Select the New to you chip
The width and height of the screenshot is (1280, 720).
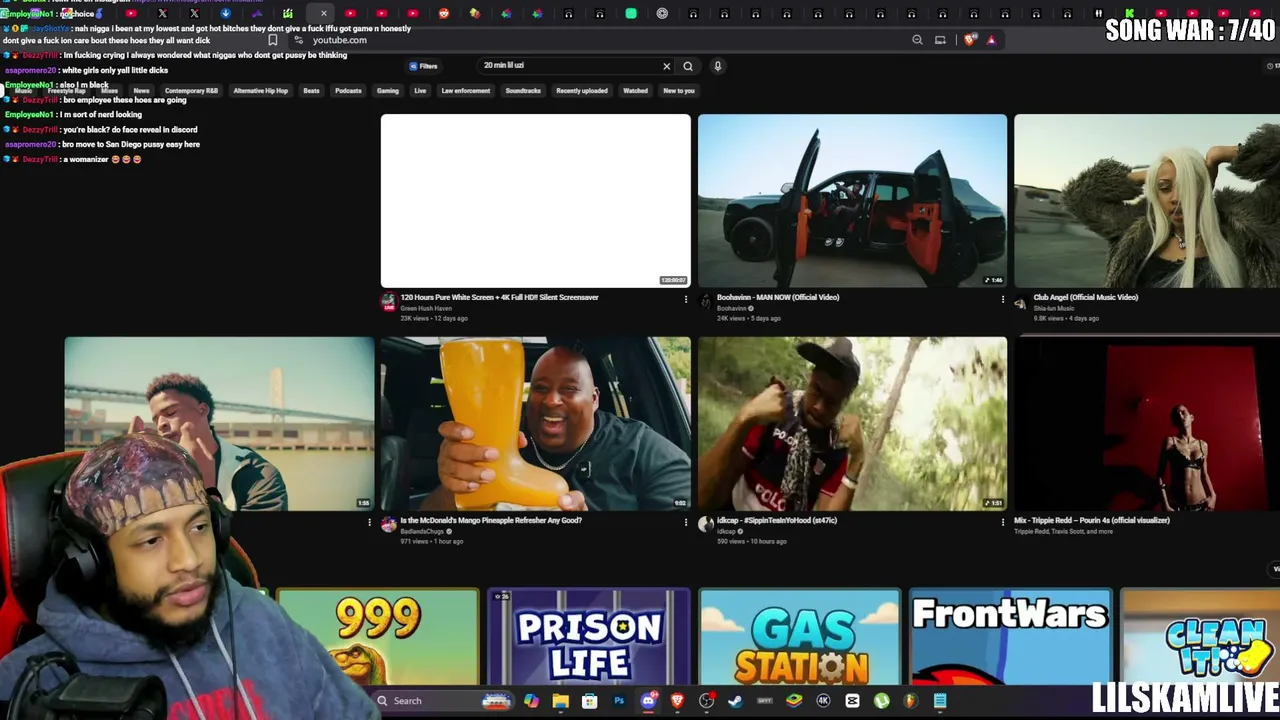click(x=679, y=91)
